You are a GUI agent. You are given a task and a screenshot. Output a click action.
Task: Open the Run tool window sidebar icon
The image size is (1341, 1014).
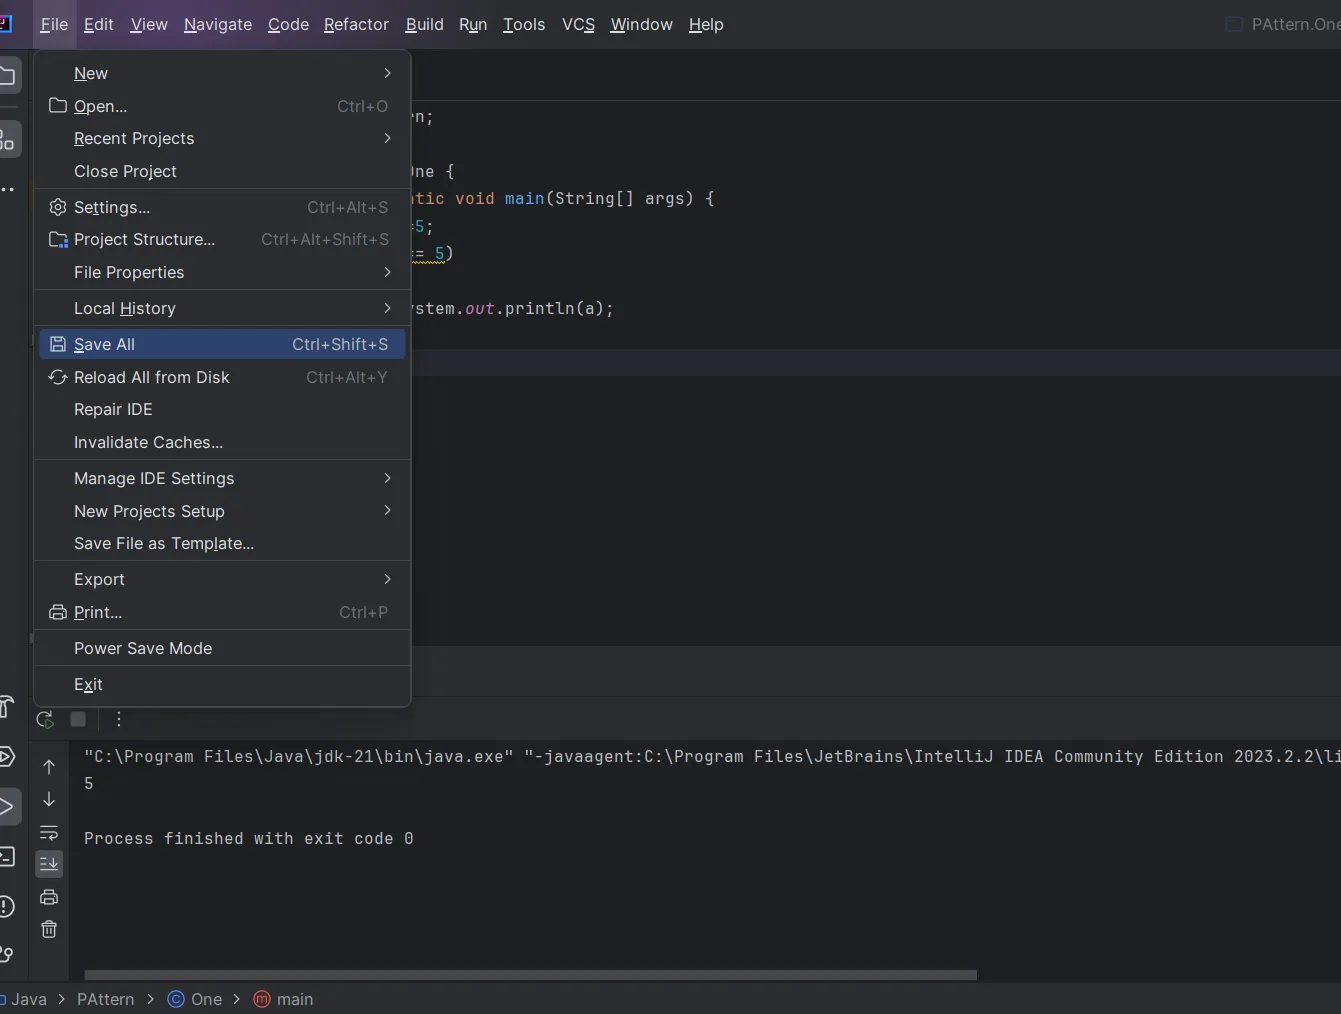pyautogui.click(x=7, y=806)
